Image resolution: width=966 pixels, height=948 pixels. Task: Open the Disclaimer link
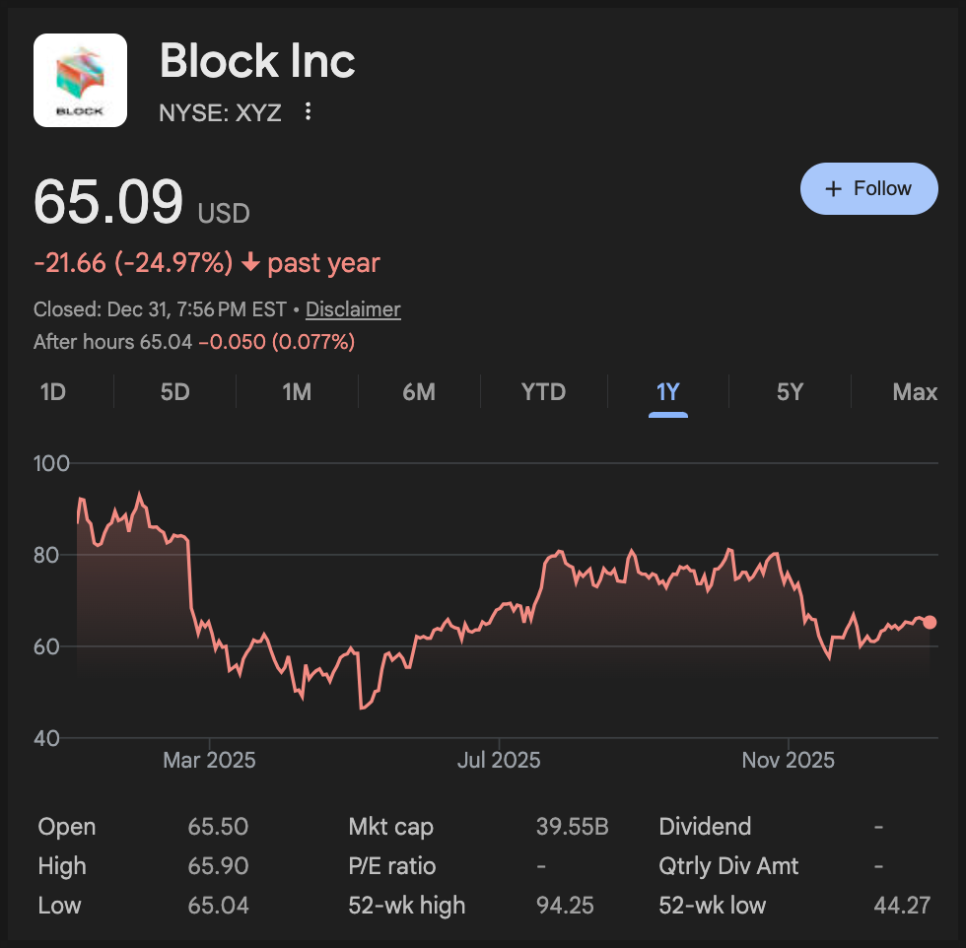[x=353, y=310]
